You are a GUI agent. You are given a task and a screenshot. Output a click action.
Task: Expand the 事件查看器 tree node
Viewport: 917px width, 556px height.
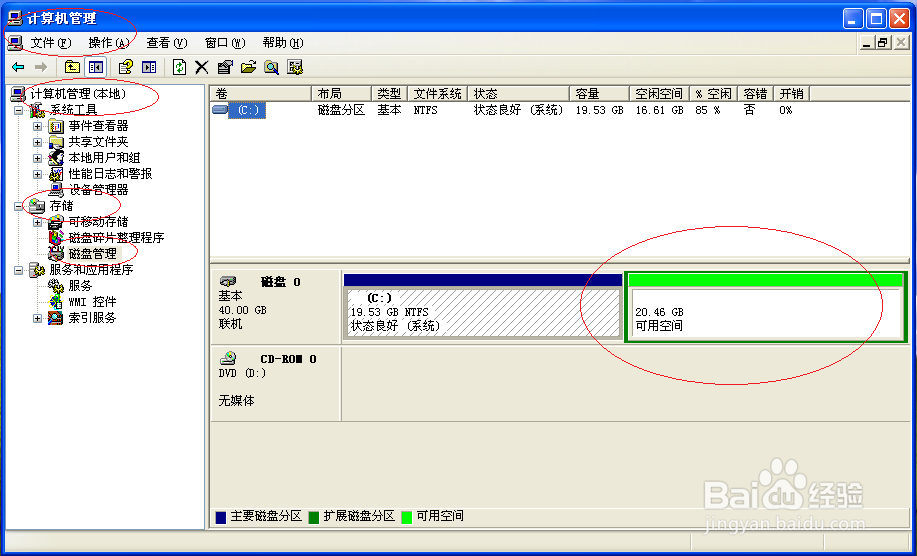click(37, 126)
